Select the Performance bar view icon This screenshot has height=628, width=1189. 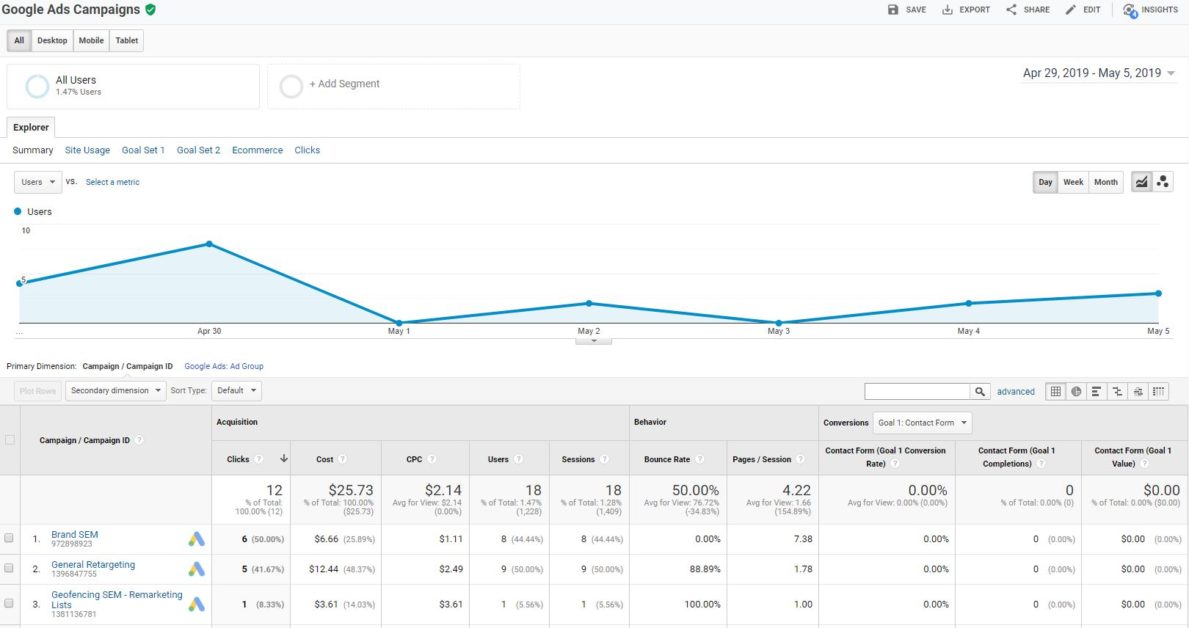[1096, 391]
